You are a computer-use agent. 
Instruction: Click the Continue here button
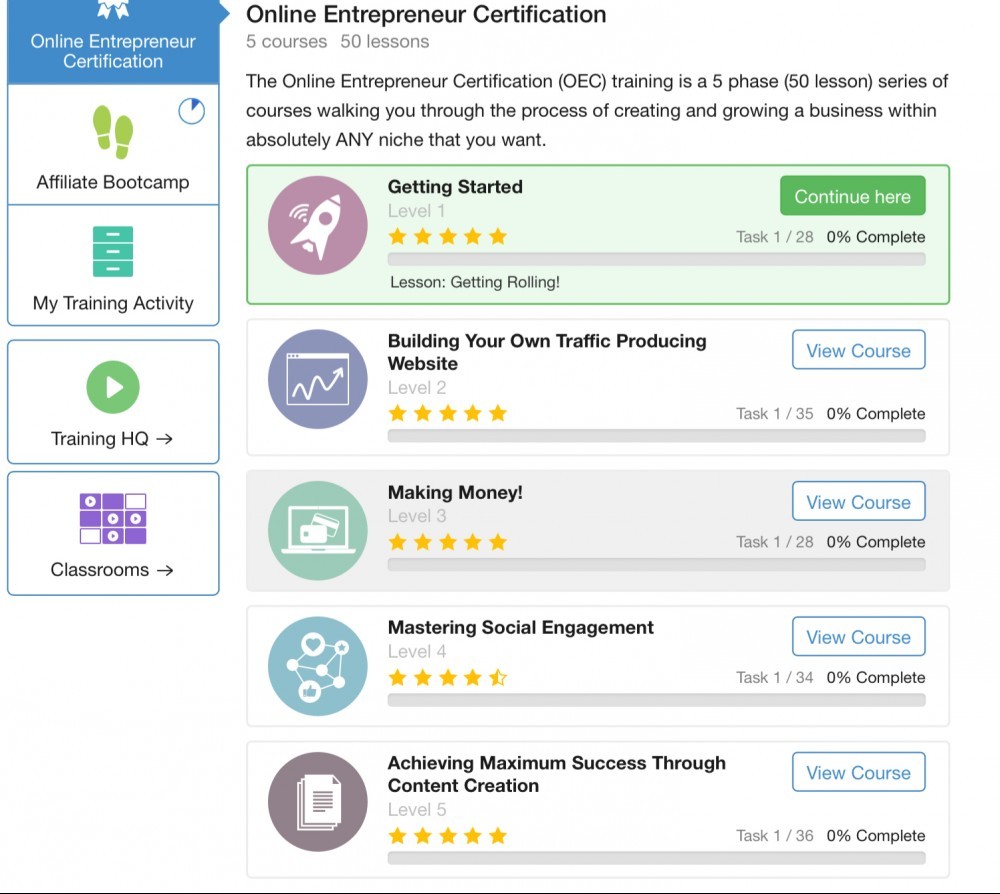(x=853, y=196)
